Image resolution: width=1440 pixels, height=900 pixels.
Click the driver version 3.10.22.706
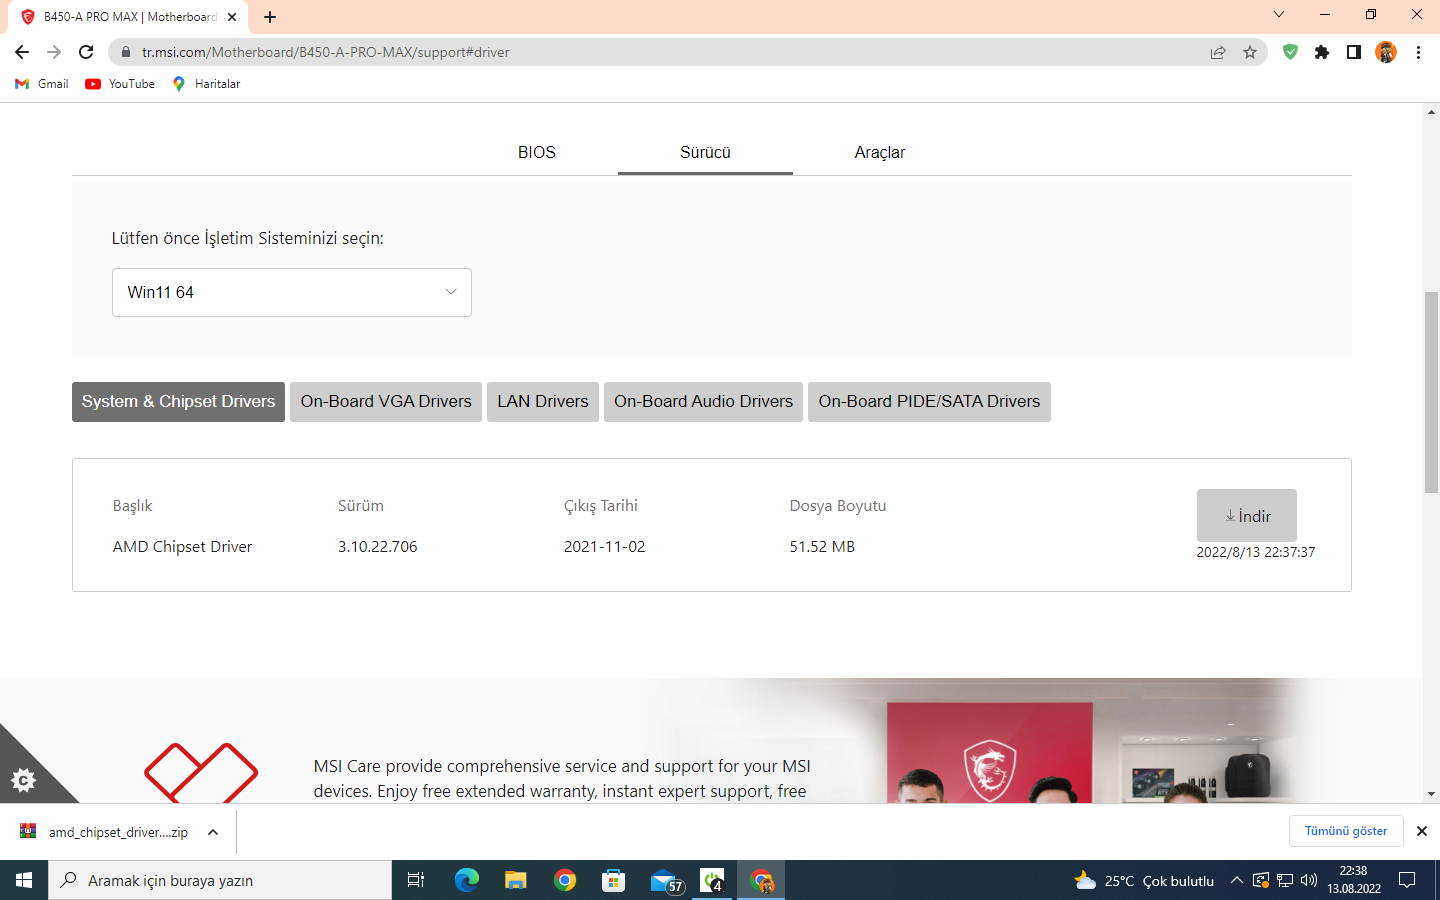point(378,547)
